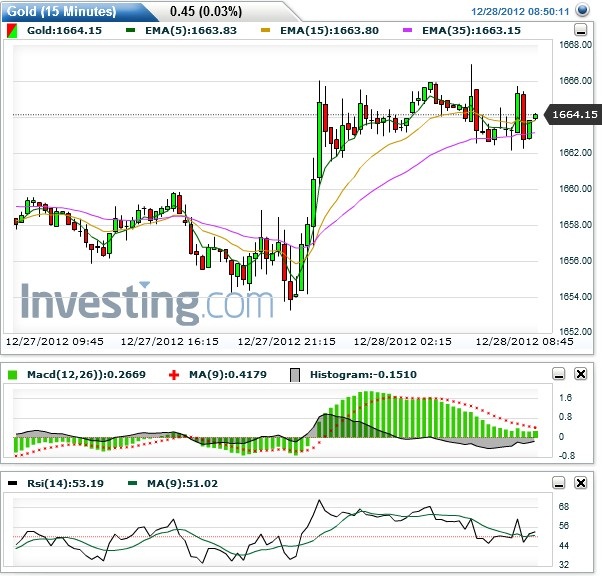Click the 0.8 MACD axis label
This screenshot has width=602, height=576.
pos(565,417)
